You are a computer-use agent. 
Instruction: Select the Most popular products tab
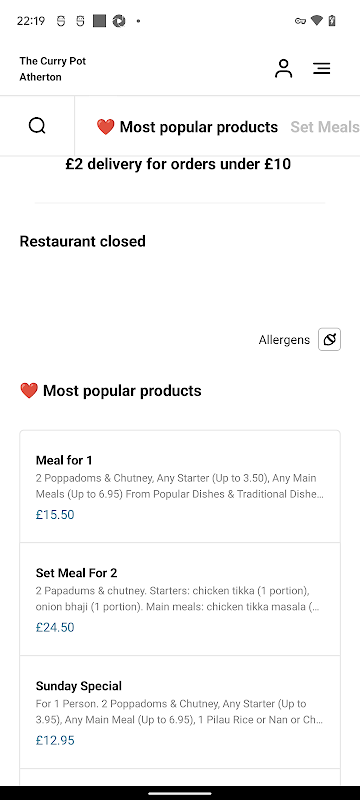pos(187,127)
